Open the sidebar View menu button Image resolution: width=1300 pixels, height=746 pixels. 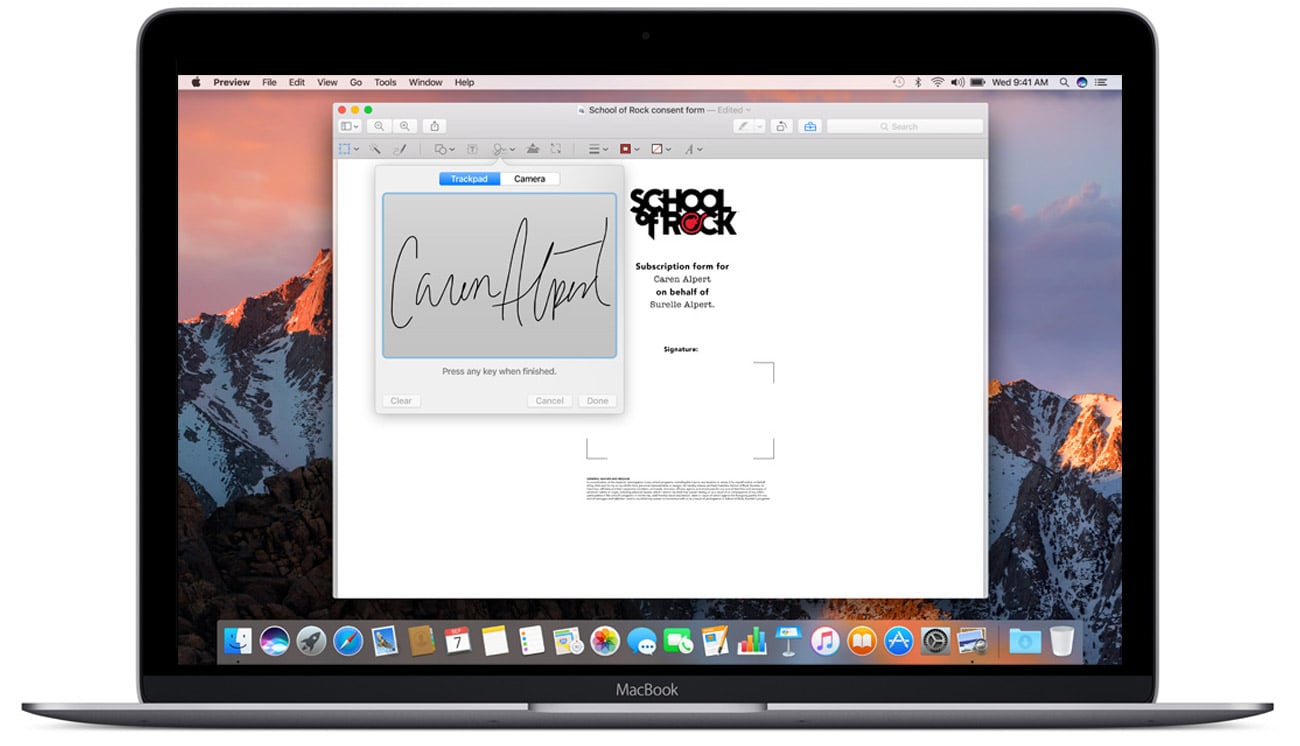pos(350,126)
